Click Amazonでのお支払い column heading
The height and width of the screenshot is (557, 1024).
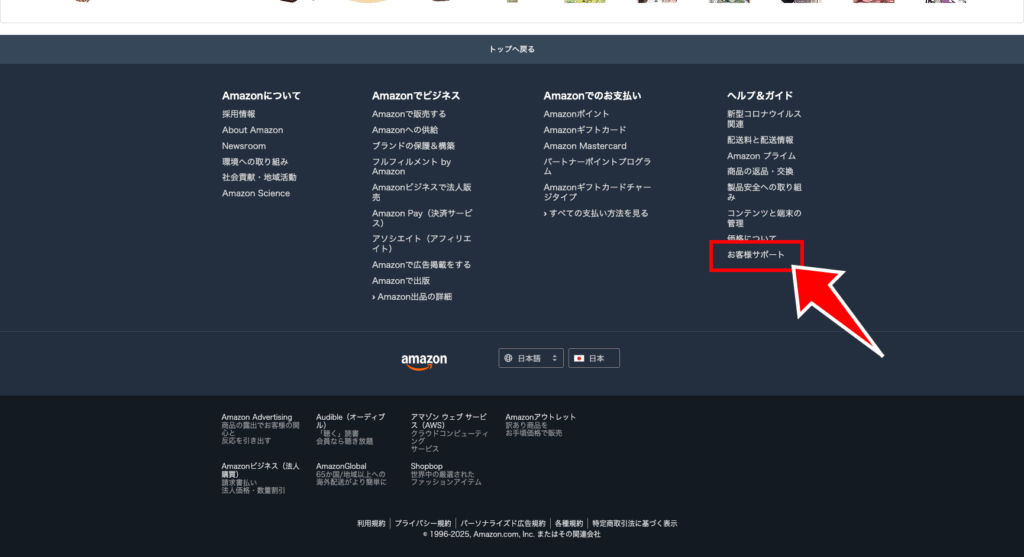click(x=592, y=95)
